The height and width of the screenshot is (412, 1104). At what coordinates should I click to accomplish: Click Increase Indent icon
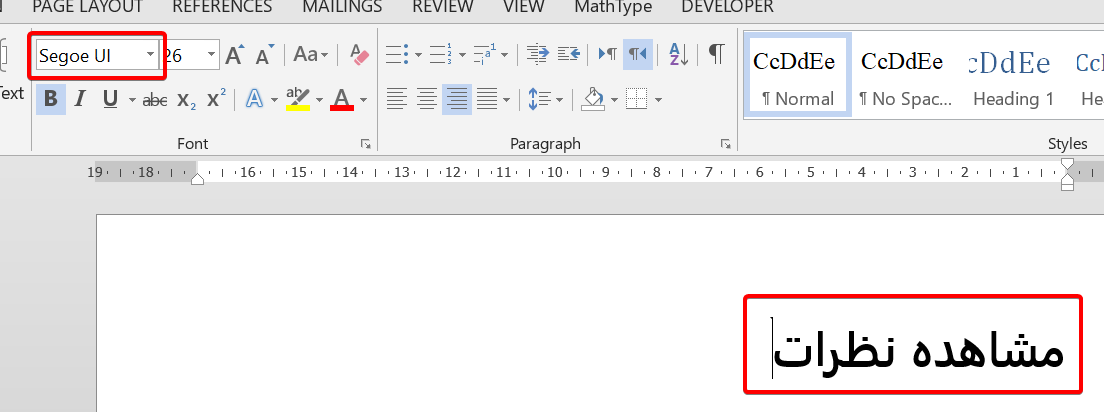(568, 54)
